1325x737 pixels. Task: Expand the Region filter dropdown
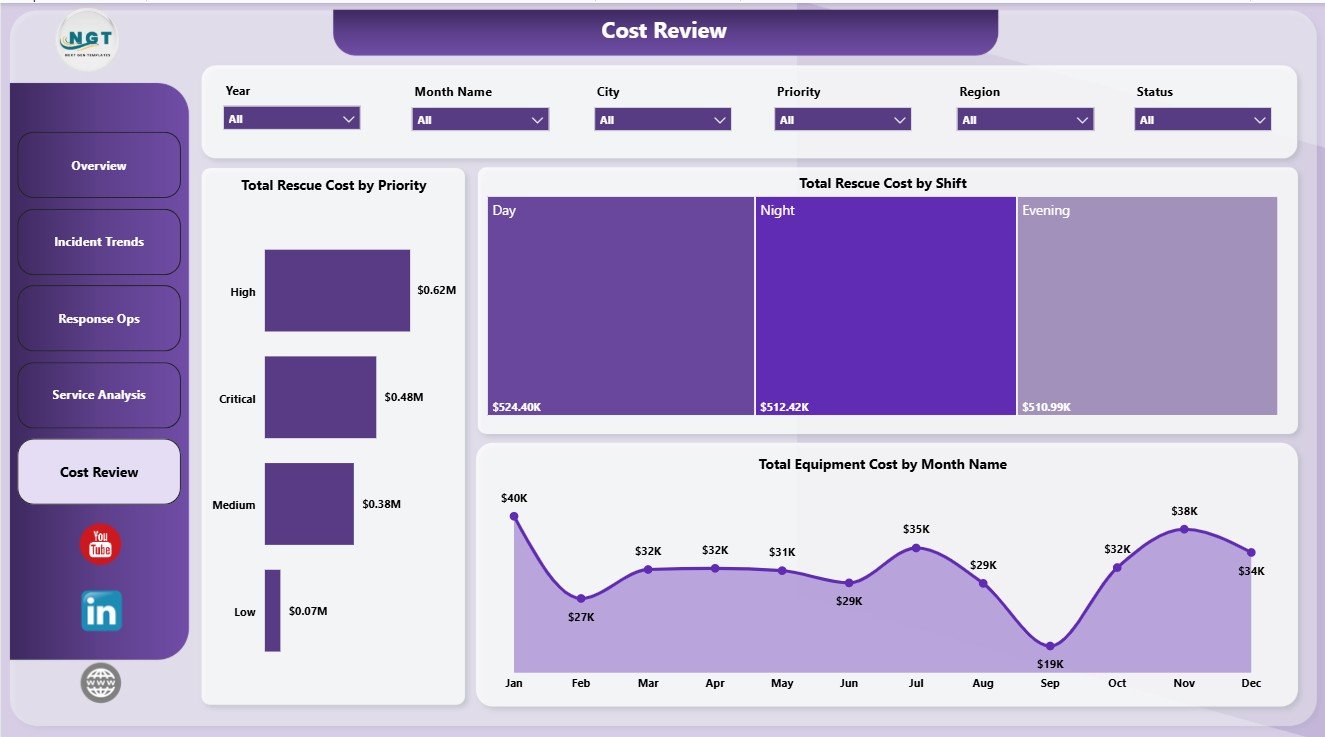pyautogui.click(x=1026, y=120)
